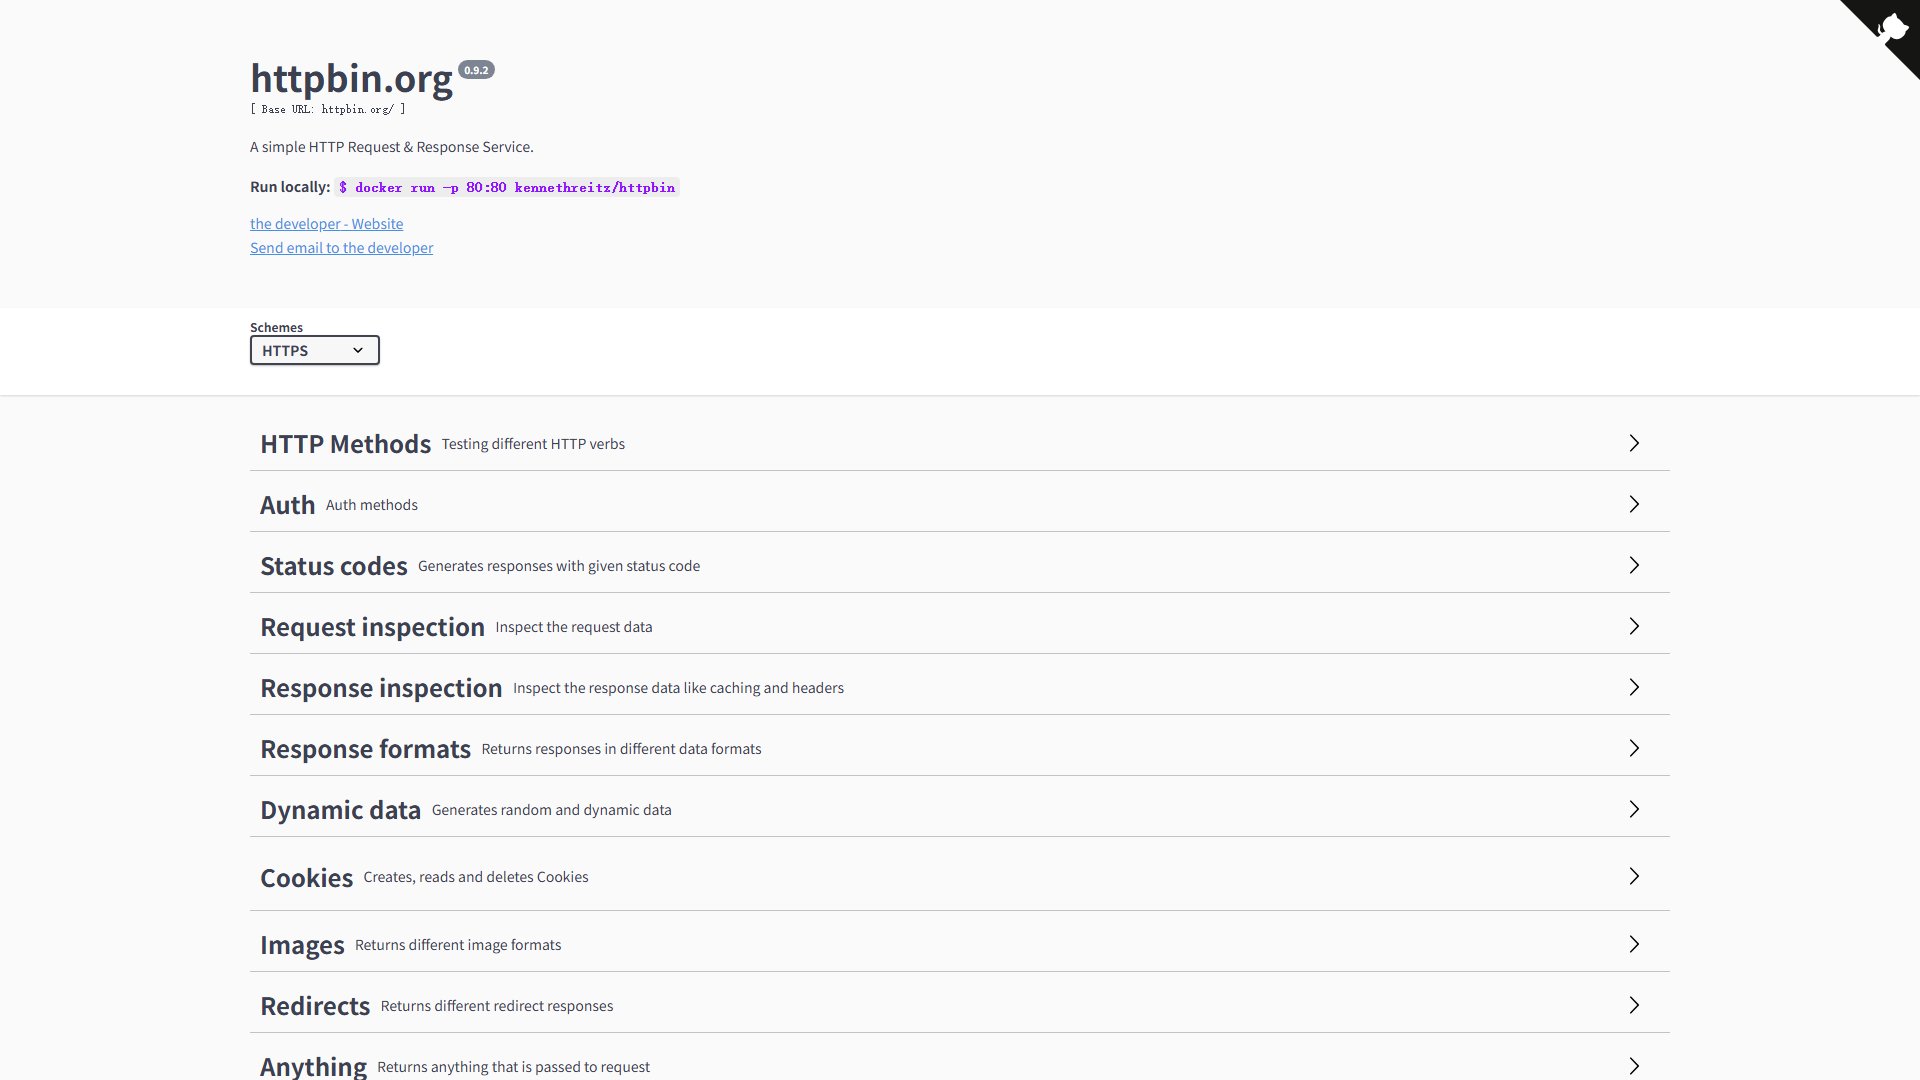Click 'Generates responses with given status code'
1920x1080 pixels.
tap(559, 566)
